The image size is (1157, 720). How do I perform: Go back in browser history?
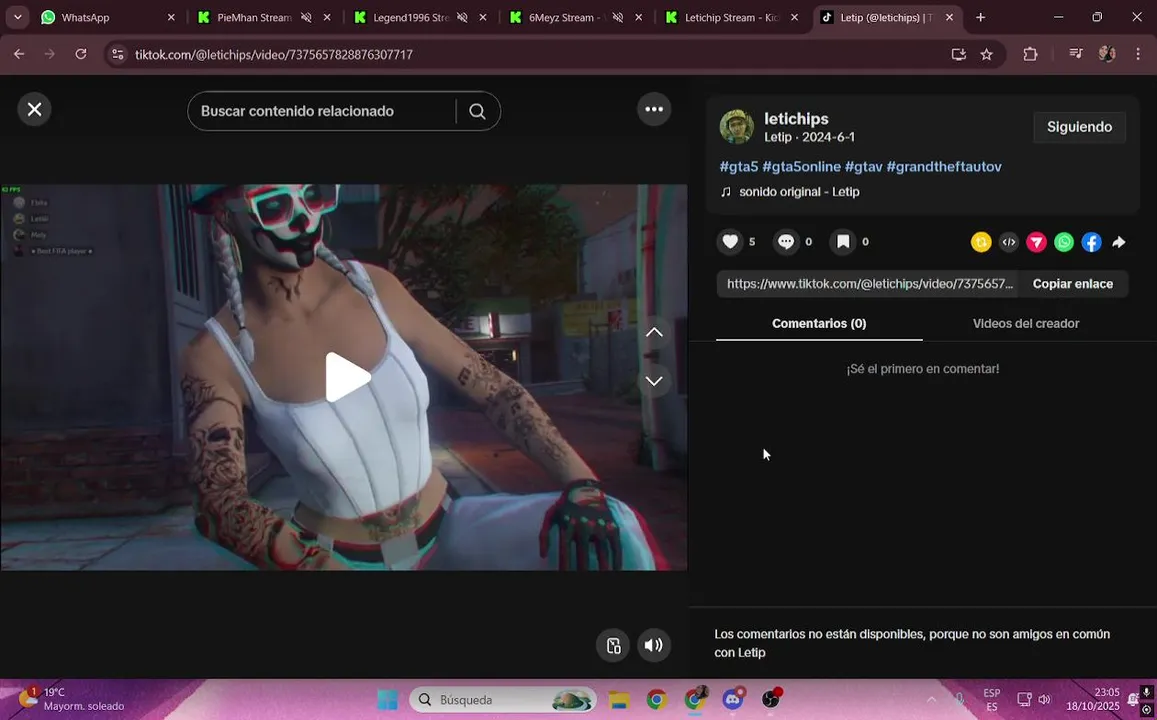pos(19,55)
